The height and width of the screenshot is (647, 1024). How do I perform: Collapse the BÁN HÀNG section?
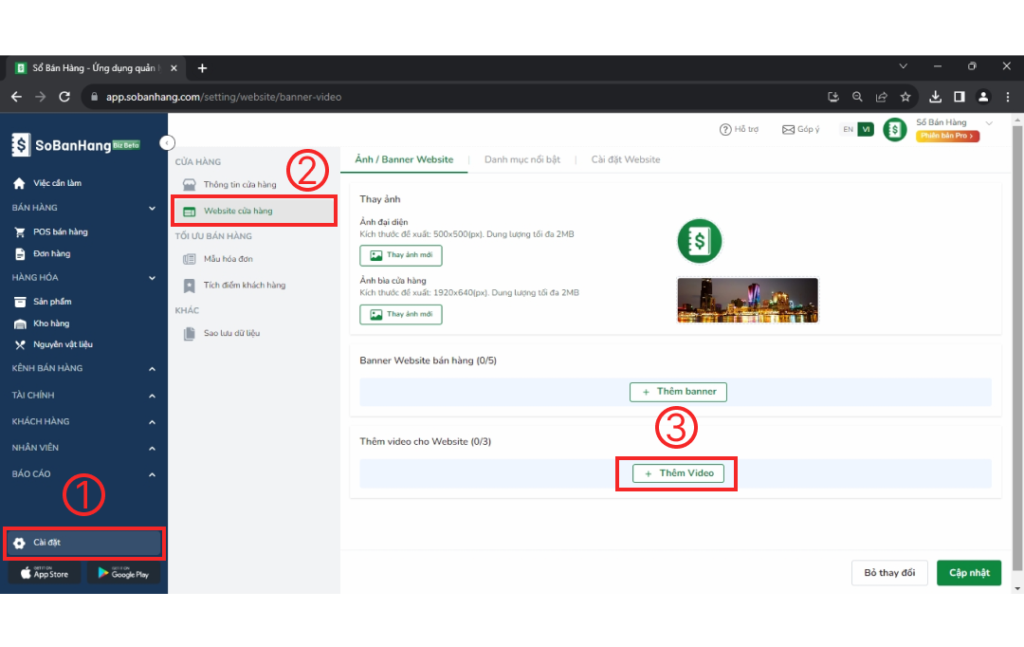pos(152,208)
